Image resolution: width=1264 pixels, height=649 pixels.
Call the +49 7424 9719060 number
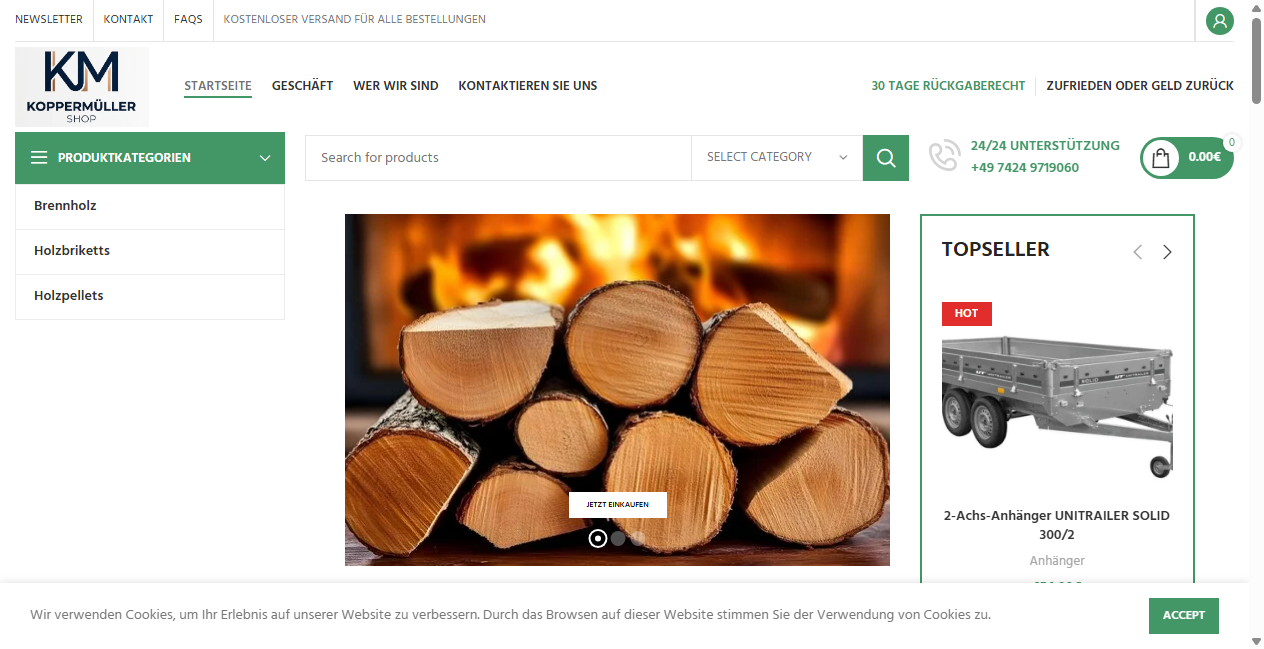click(x=1025, y=168)
